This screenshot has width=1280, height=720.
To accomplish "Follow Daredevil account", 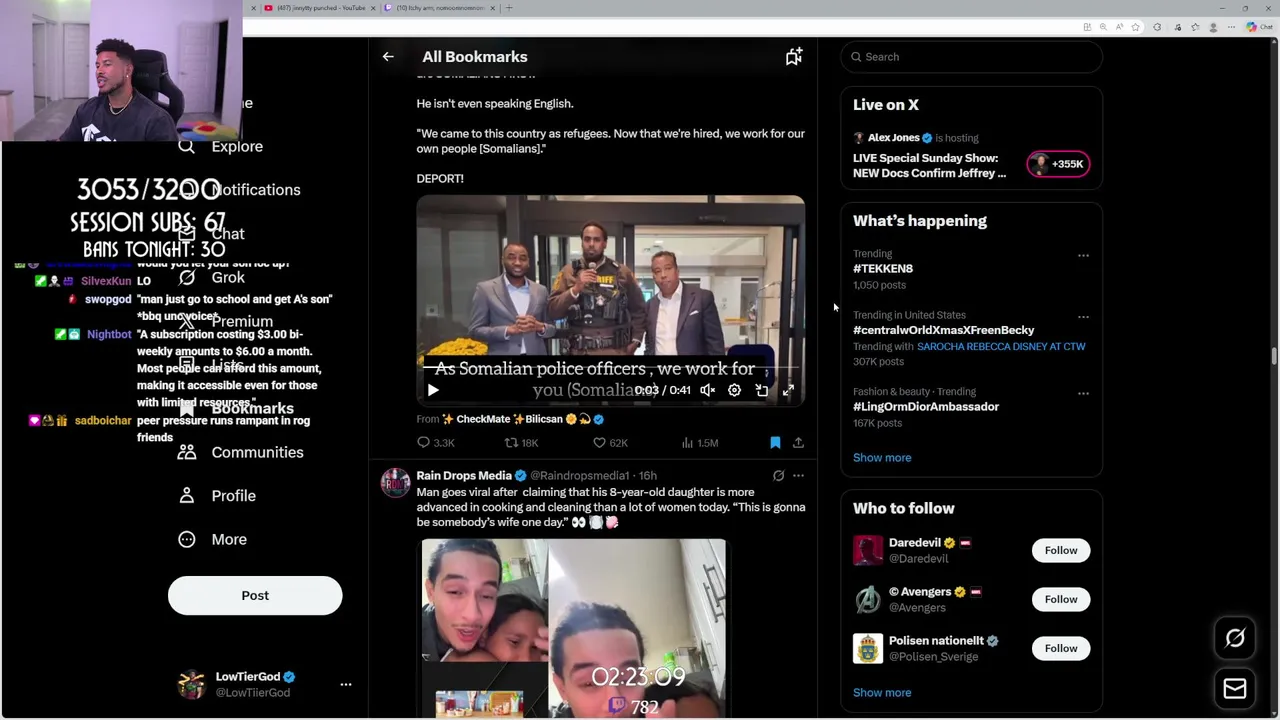I will [1061, 551].
